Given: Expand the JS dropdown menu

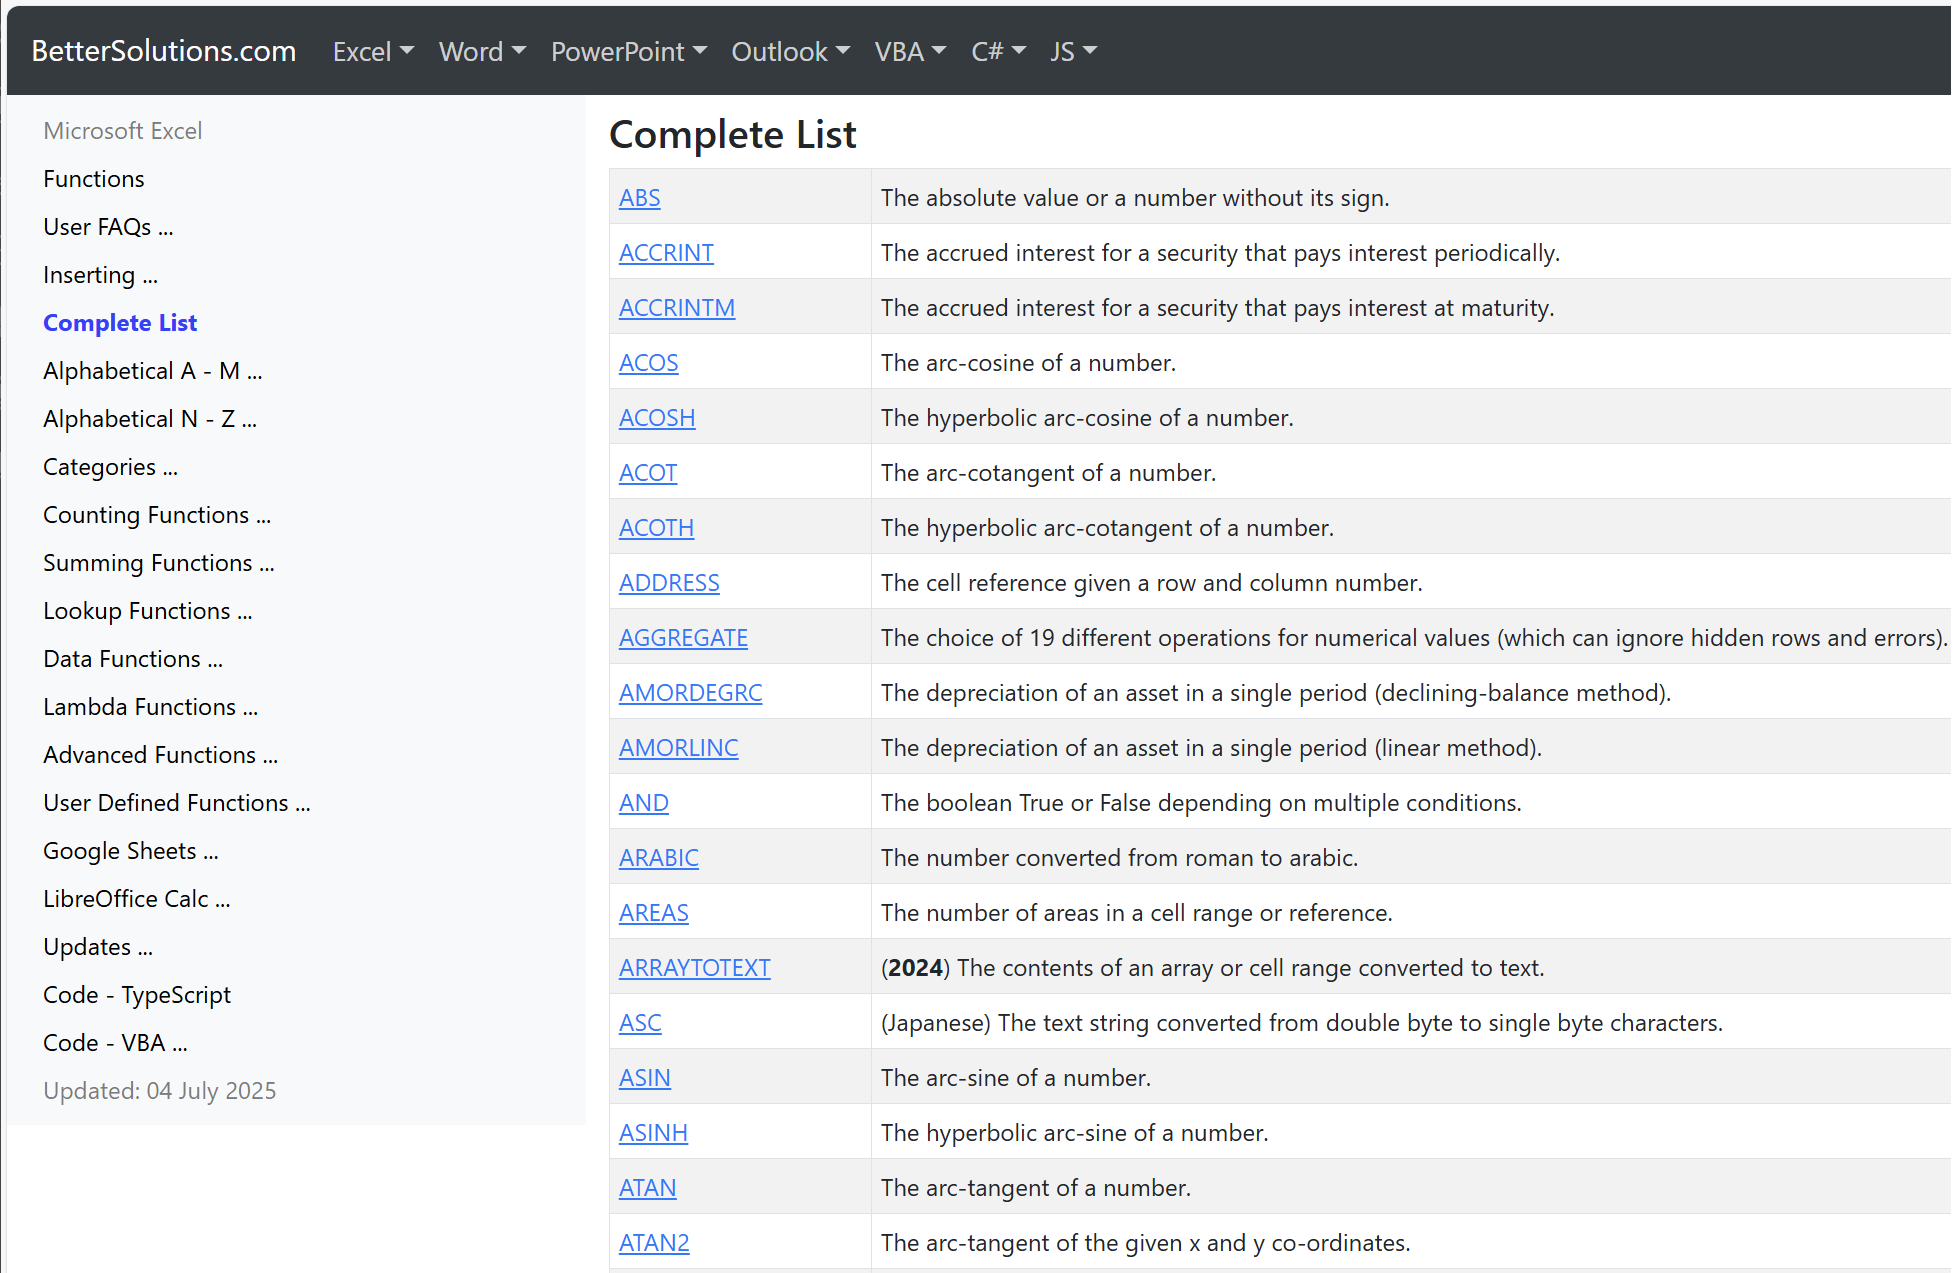Looking at the screenshot, I should (1074, 51).
